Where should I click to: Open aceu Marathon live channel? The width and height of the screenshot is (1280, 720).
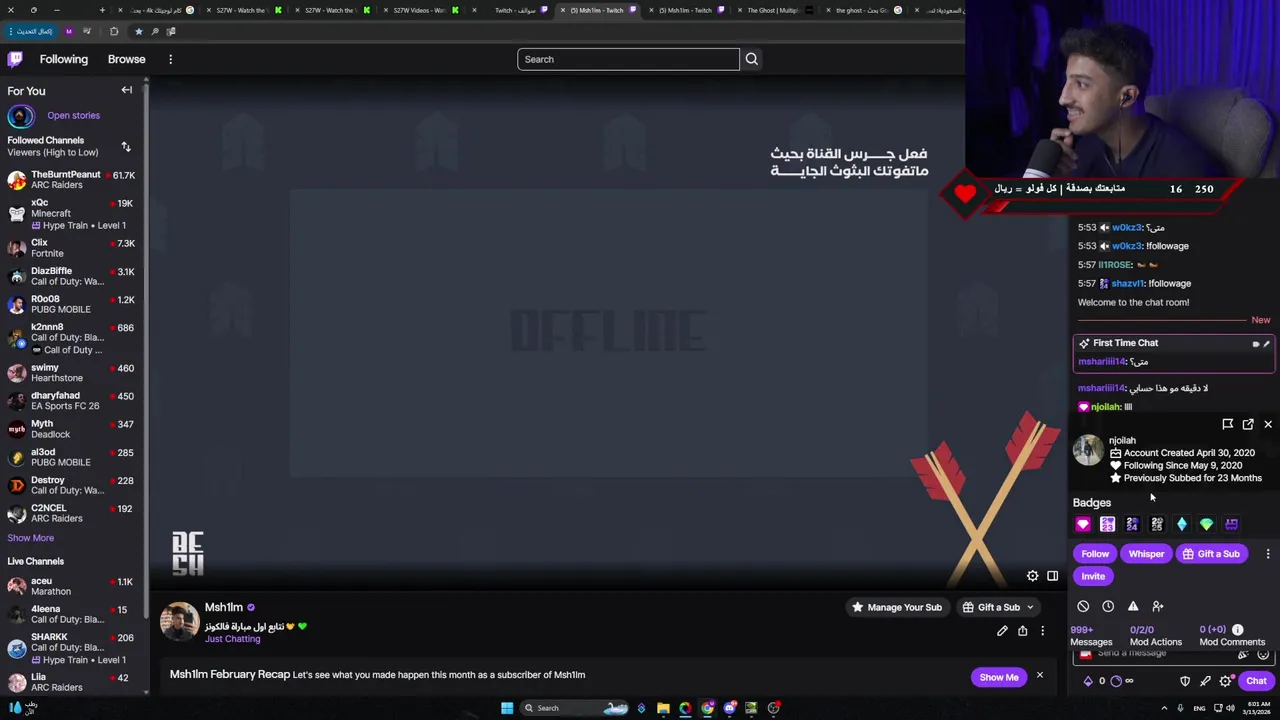pos(72,586)
